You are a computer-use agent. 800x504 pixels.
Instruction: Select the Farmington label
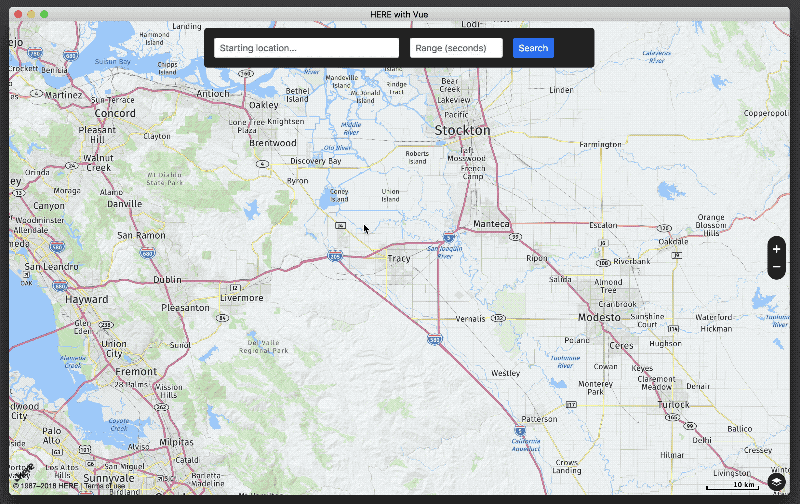click(601, 144)
